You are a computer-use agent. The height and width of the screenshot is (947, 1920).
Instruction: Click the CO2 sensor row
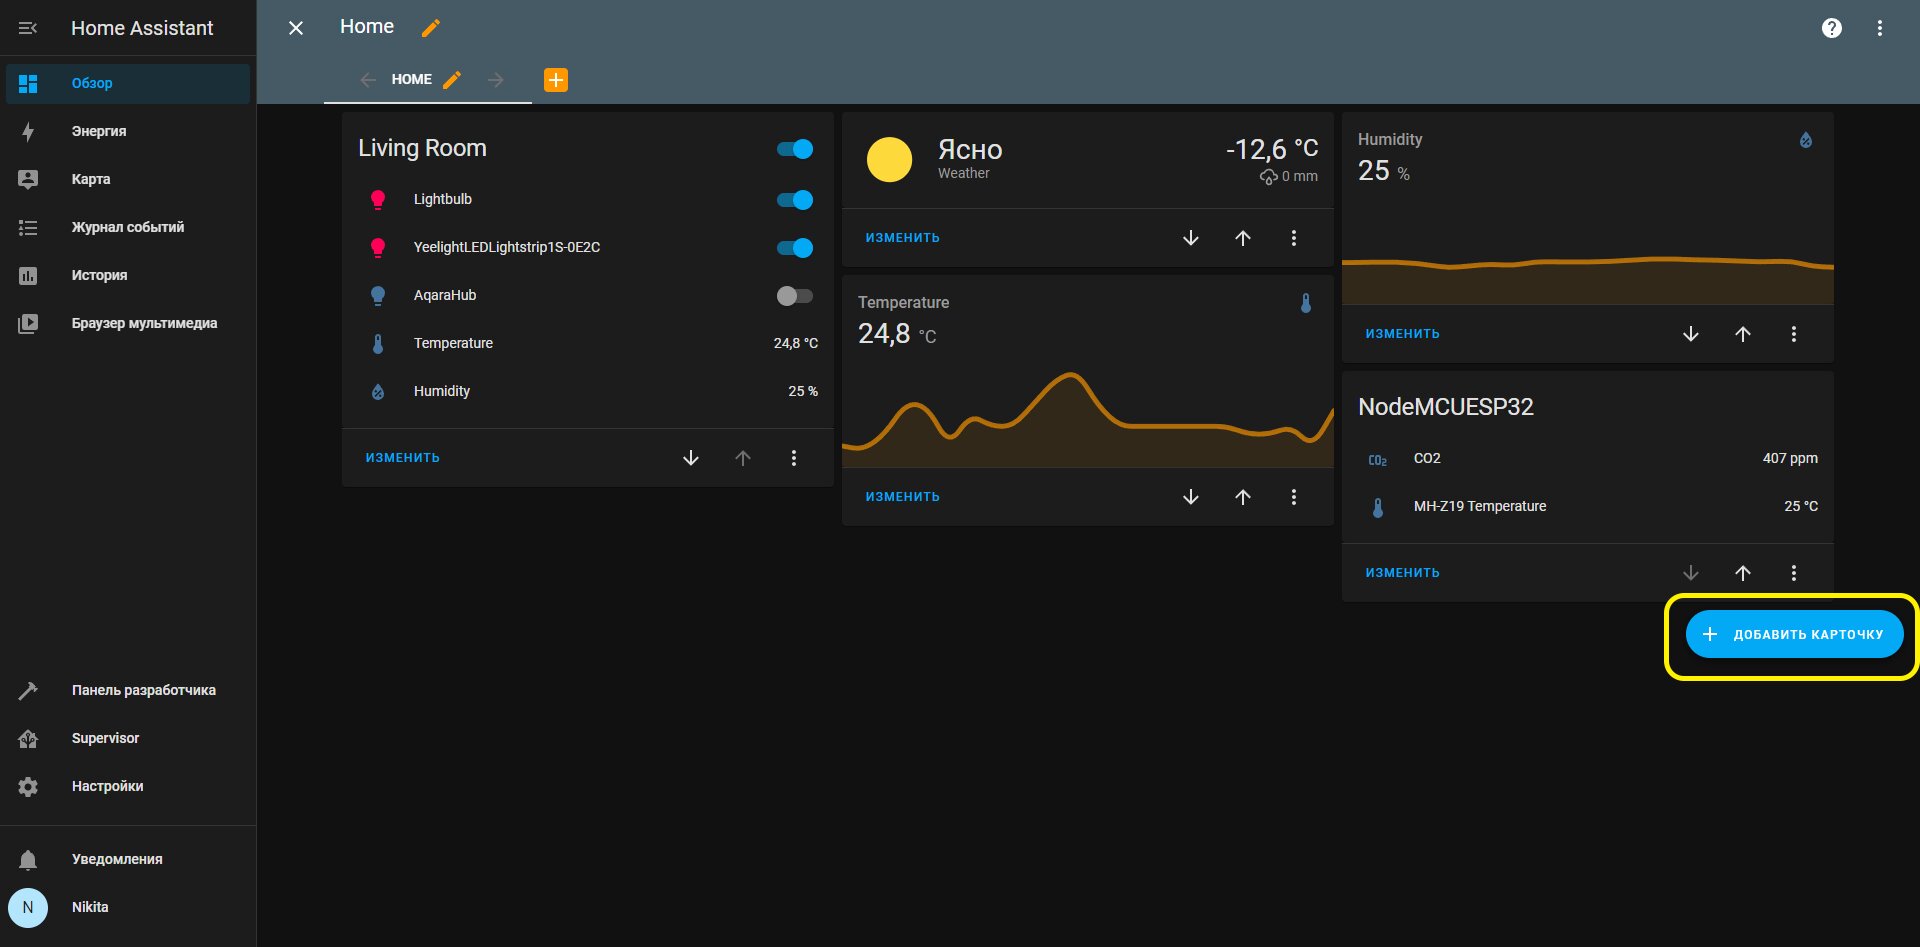(x=1588, y=458)
